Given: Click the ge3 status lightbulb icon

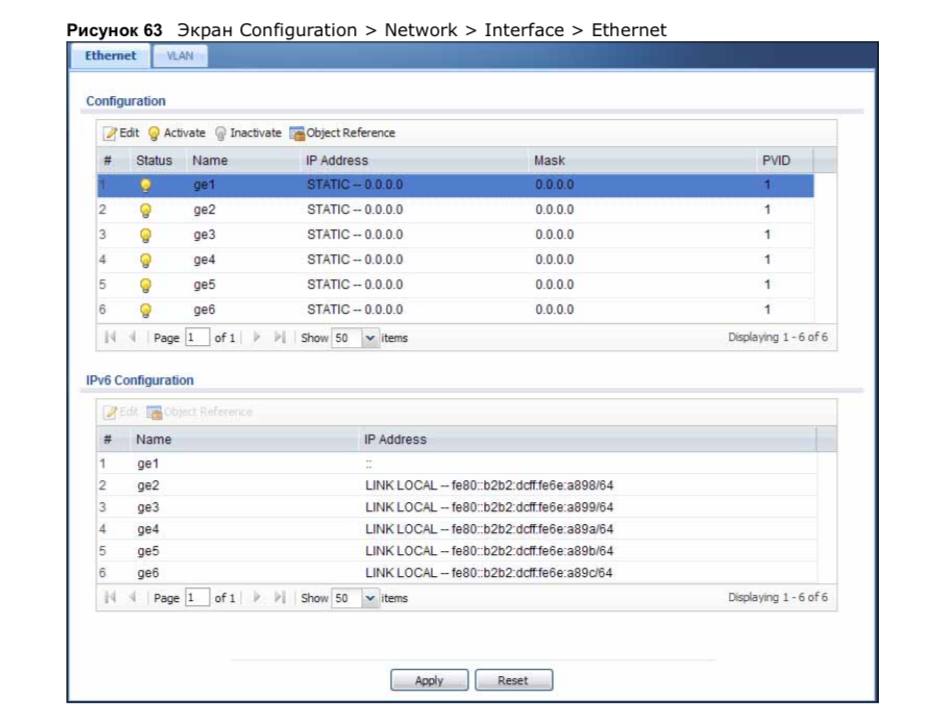Looking at the screenshot, I should (145, 235).
